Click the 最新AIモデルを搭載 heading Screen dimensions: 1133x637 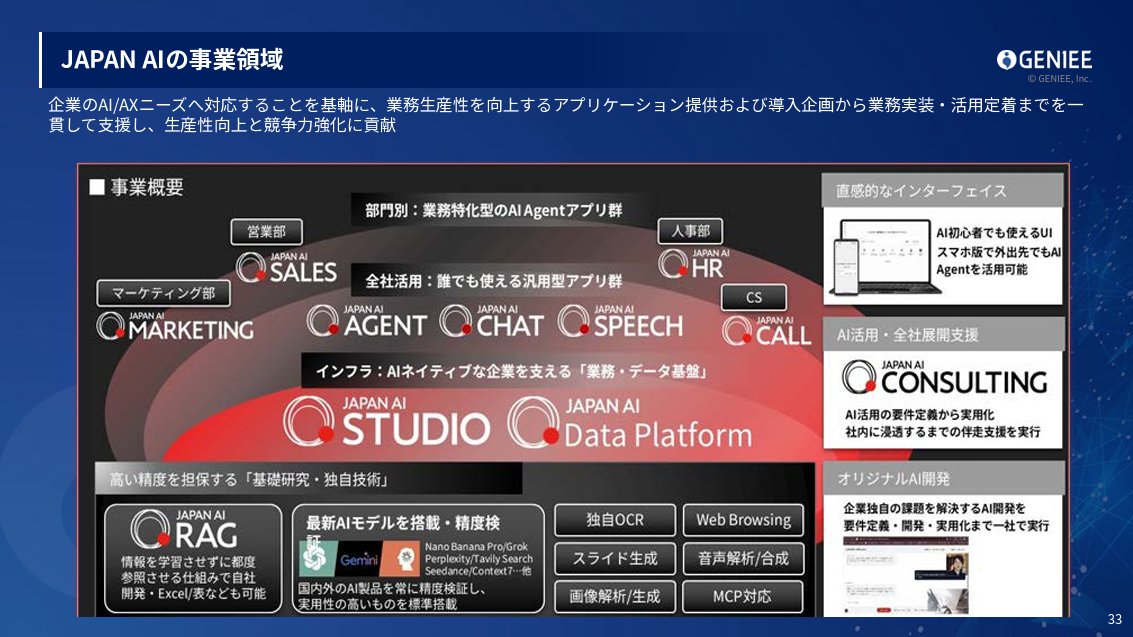pos(402,523)
